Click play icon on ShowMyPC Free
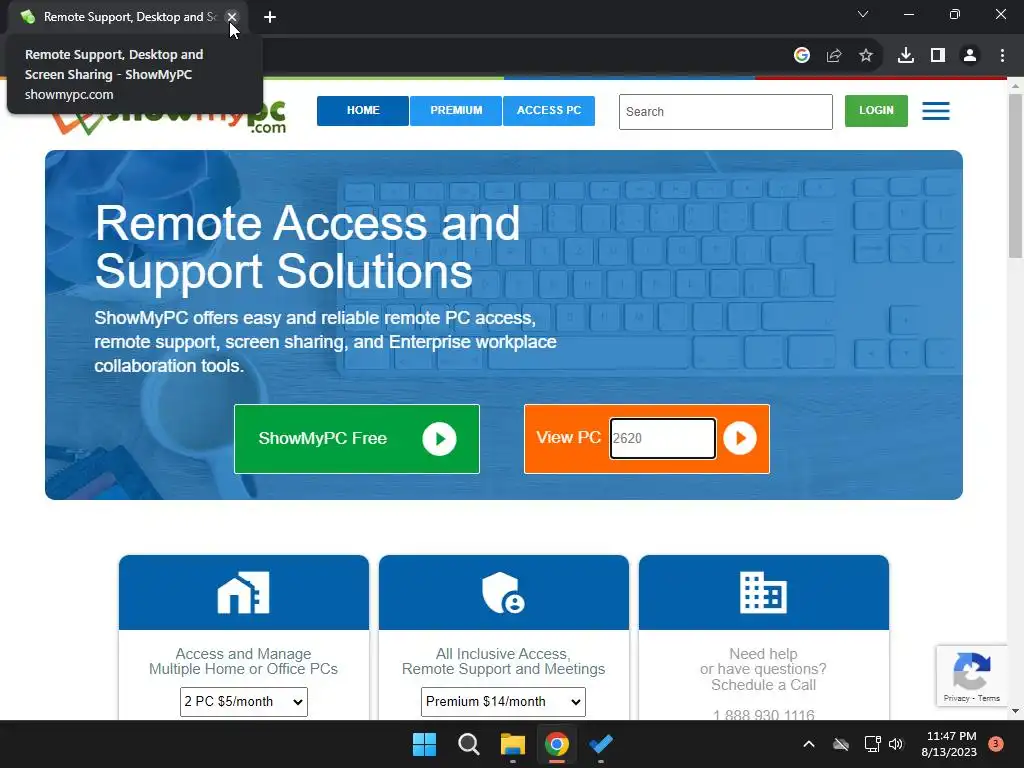The image size is (1024, 768). (x=439, y=439)
